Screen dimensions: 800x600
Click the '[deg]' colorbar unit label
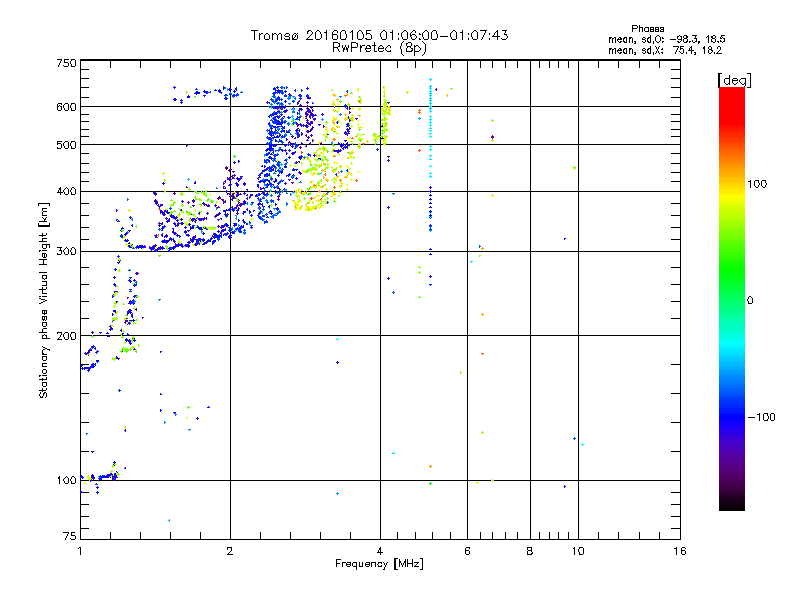[734, 80]
